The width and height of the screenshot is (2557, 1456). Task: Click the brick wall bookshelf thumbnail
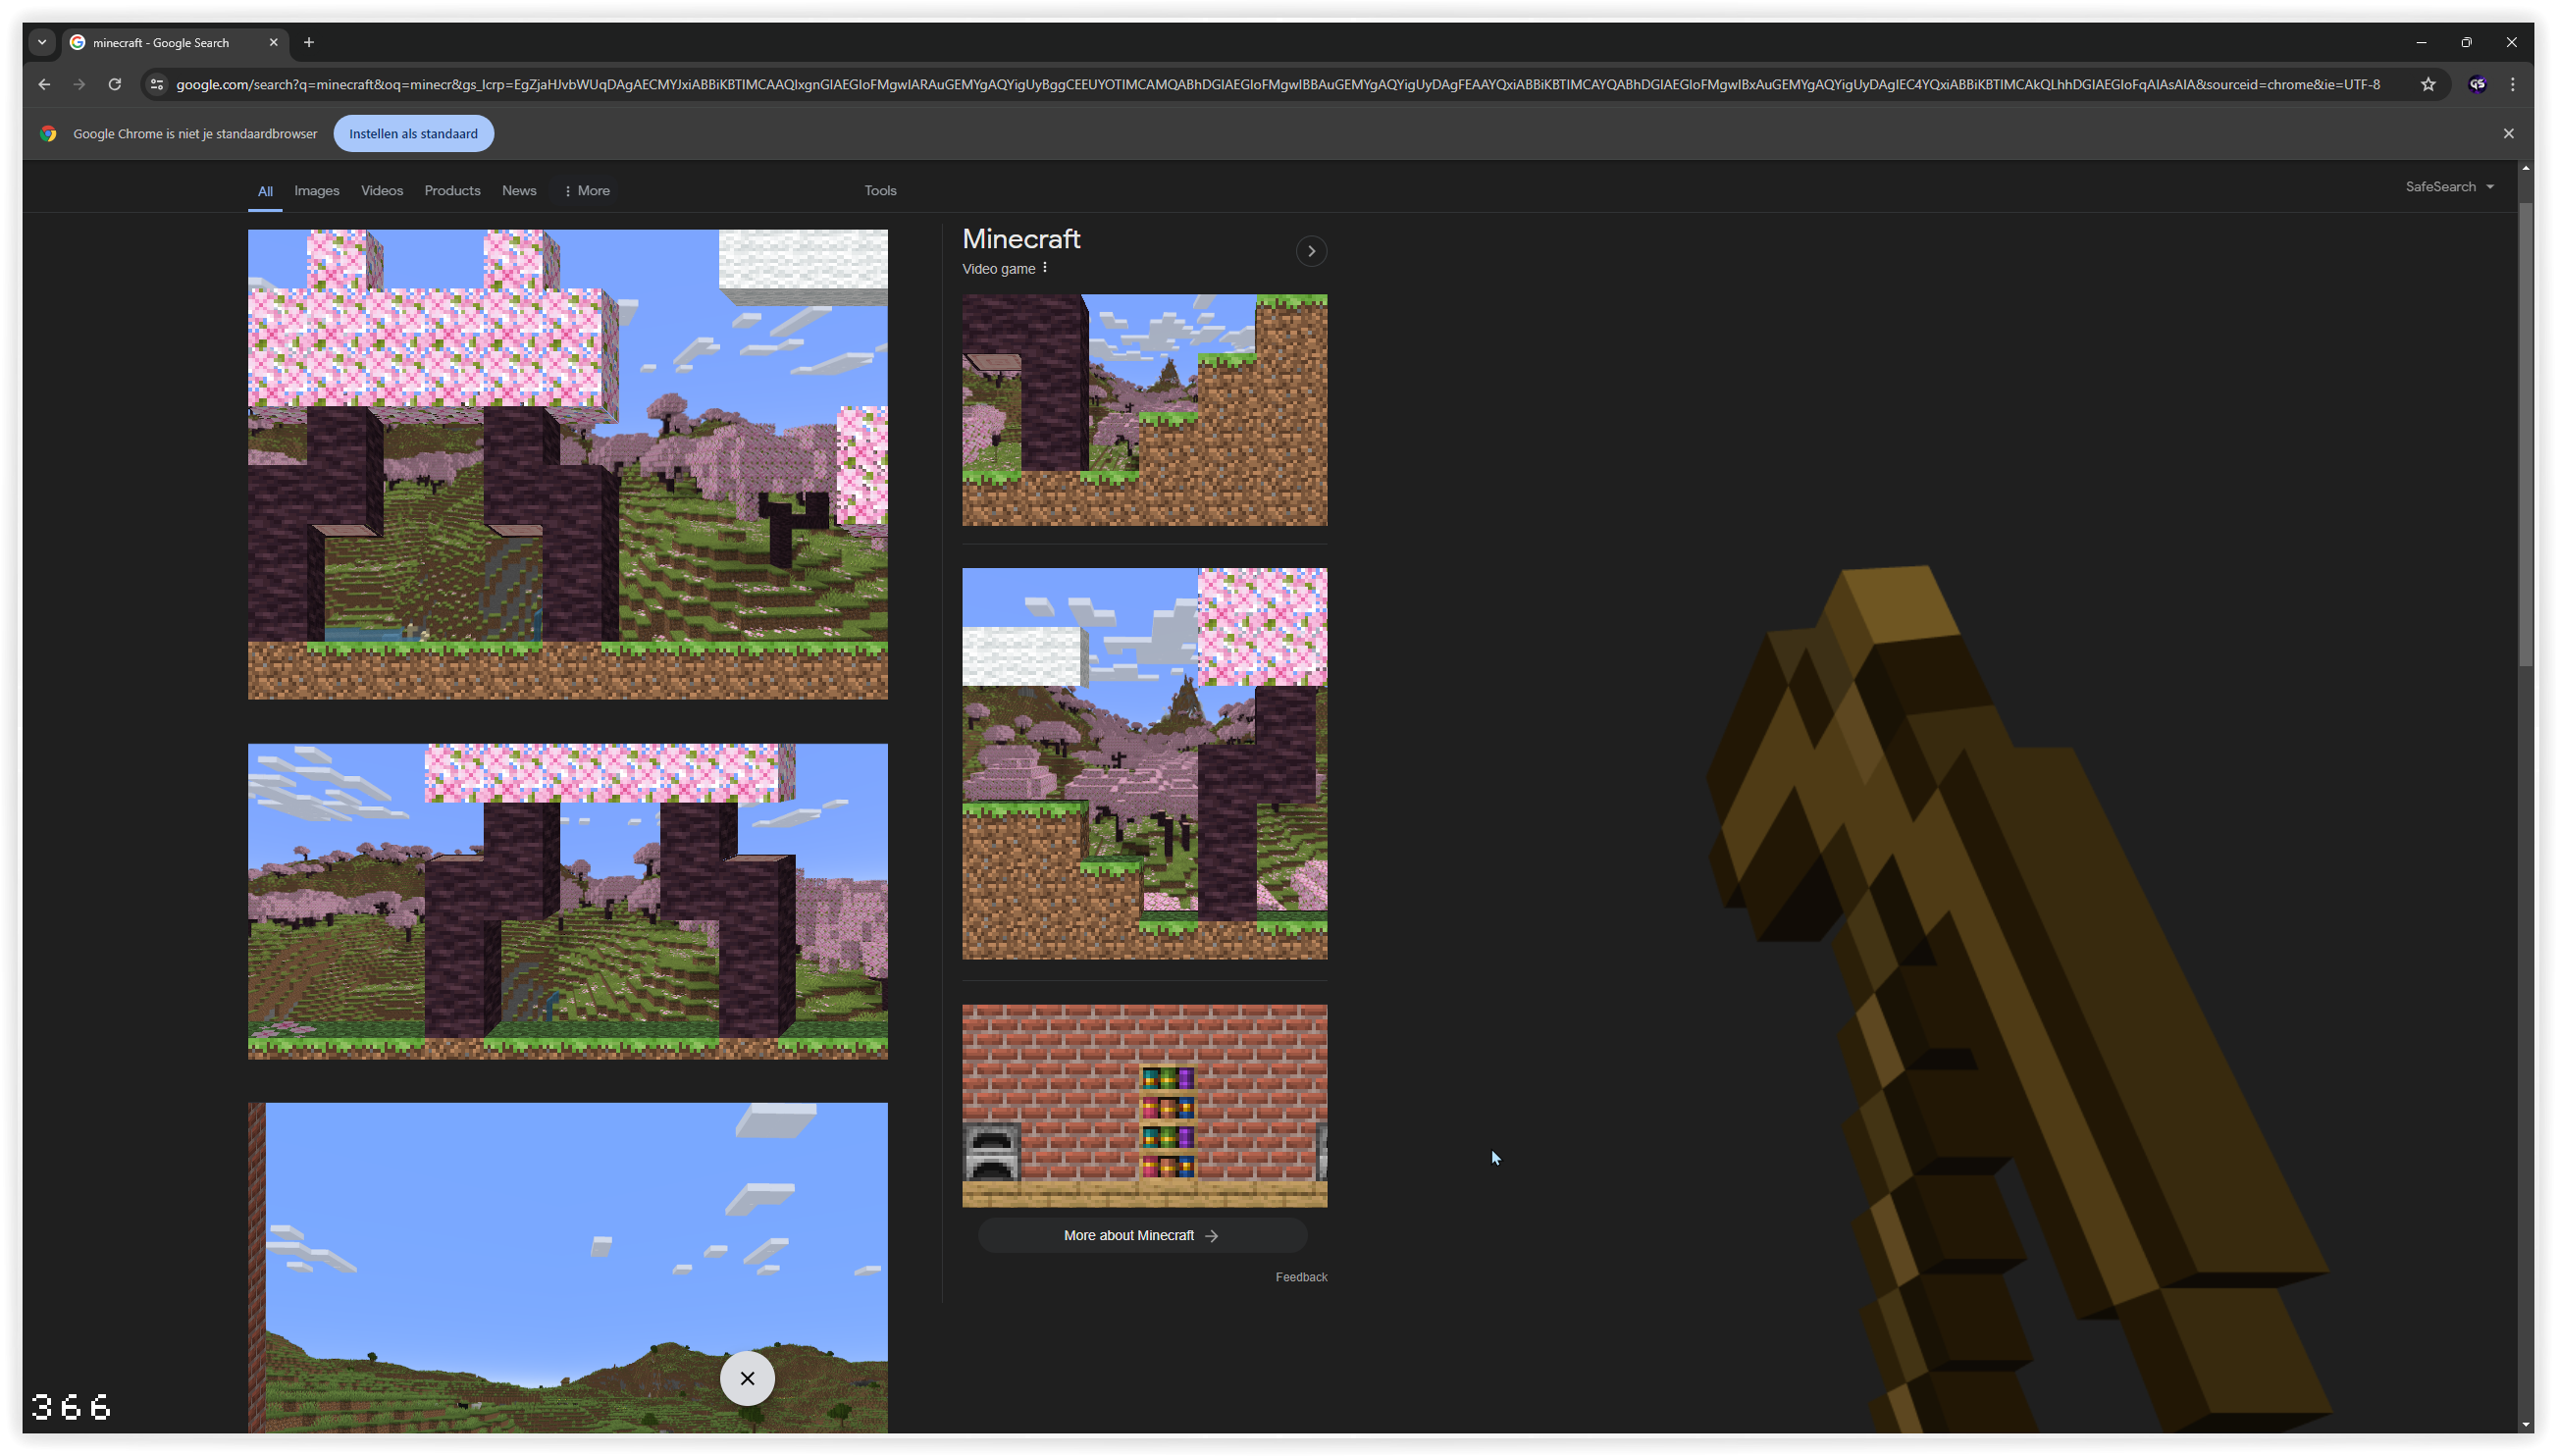coord(1144,1106)
